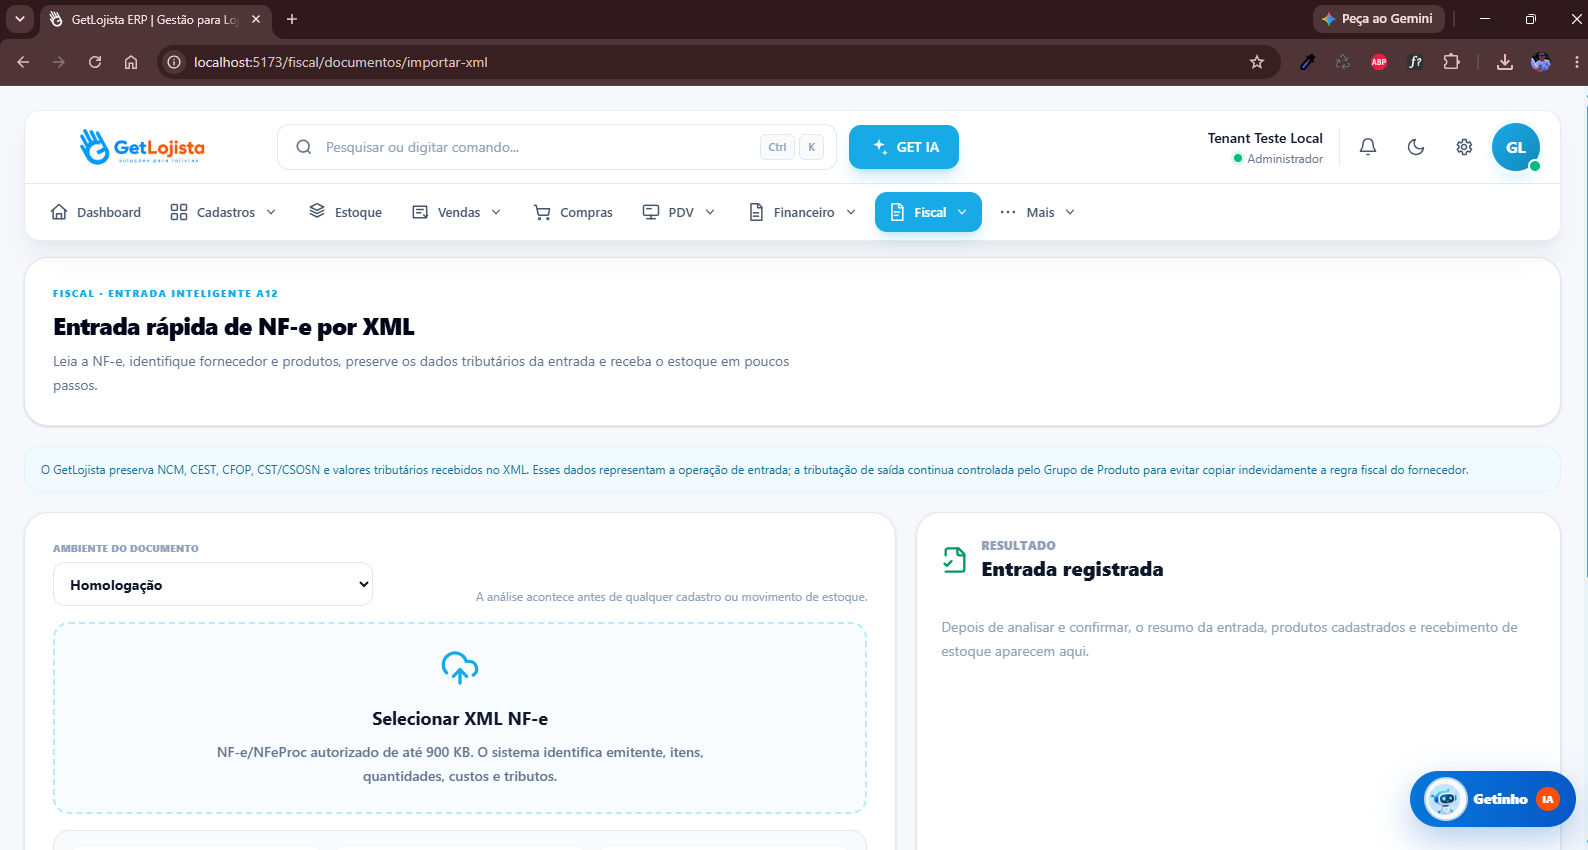Click the sparkle icon in GET IA
The width and height of the screenshot is (1588, 850).
tap(880, 146)
